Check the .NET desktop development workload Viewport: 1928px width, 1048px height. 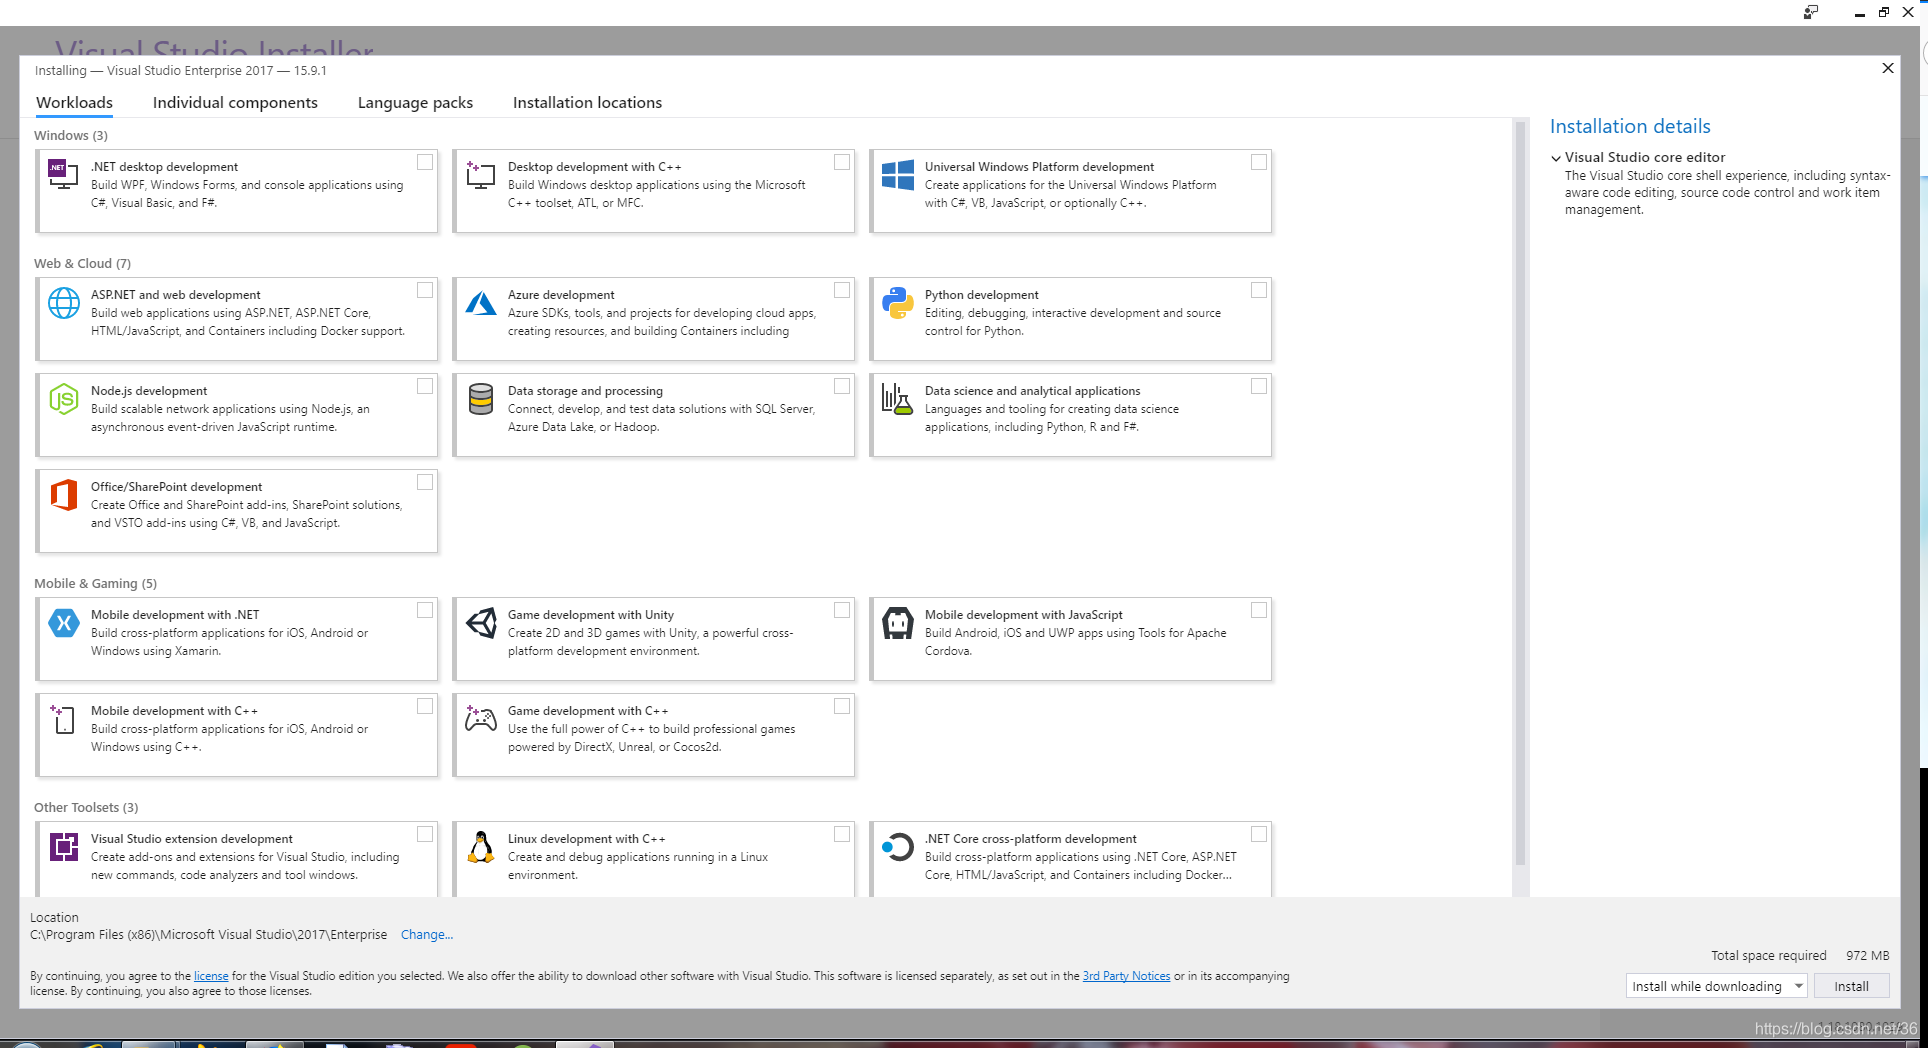pyautogui.click(x=425, y=162)
